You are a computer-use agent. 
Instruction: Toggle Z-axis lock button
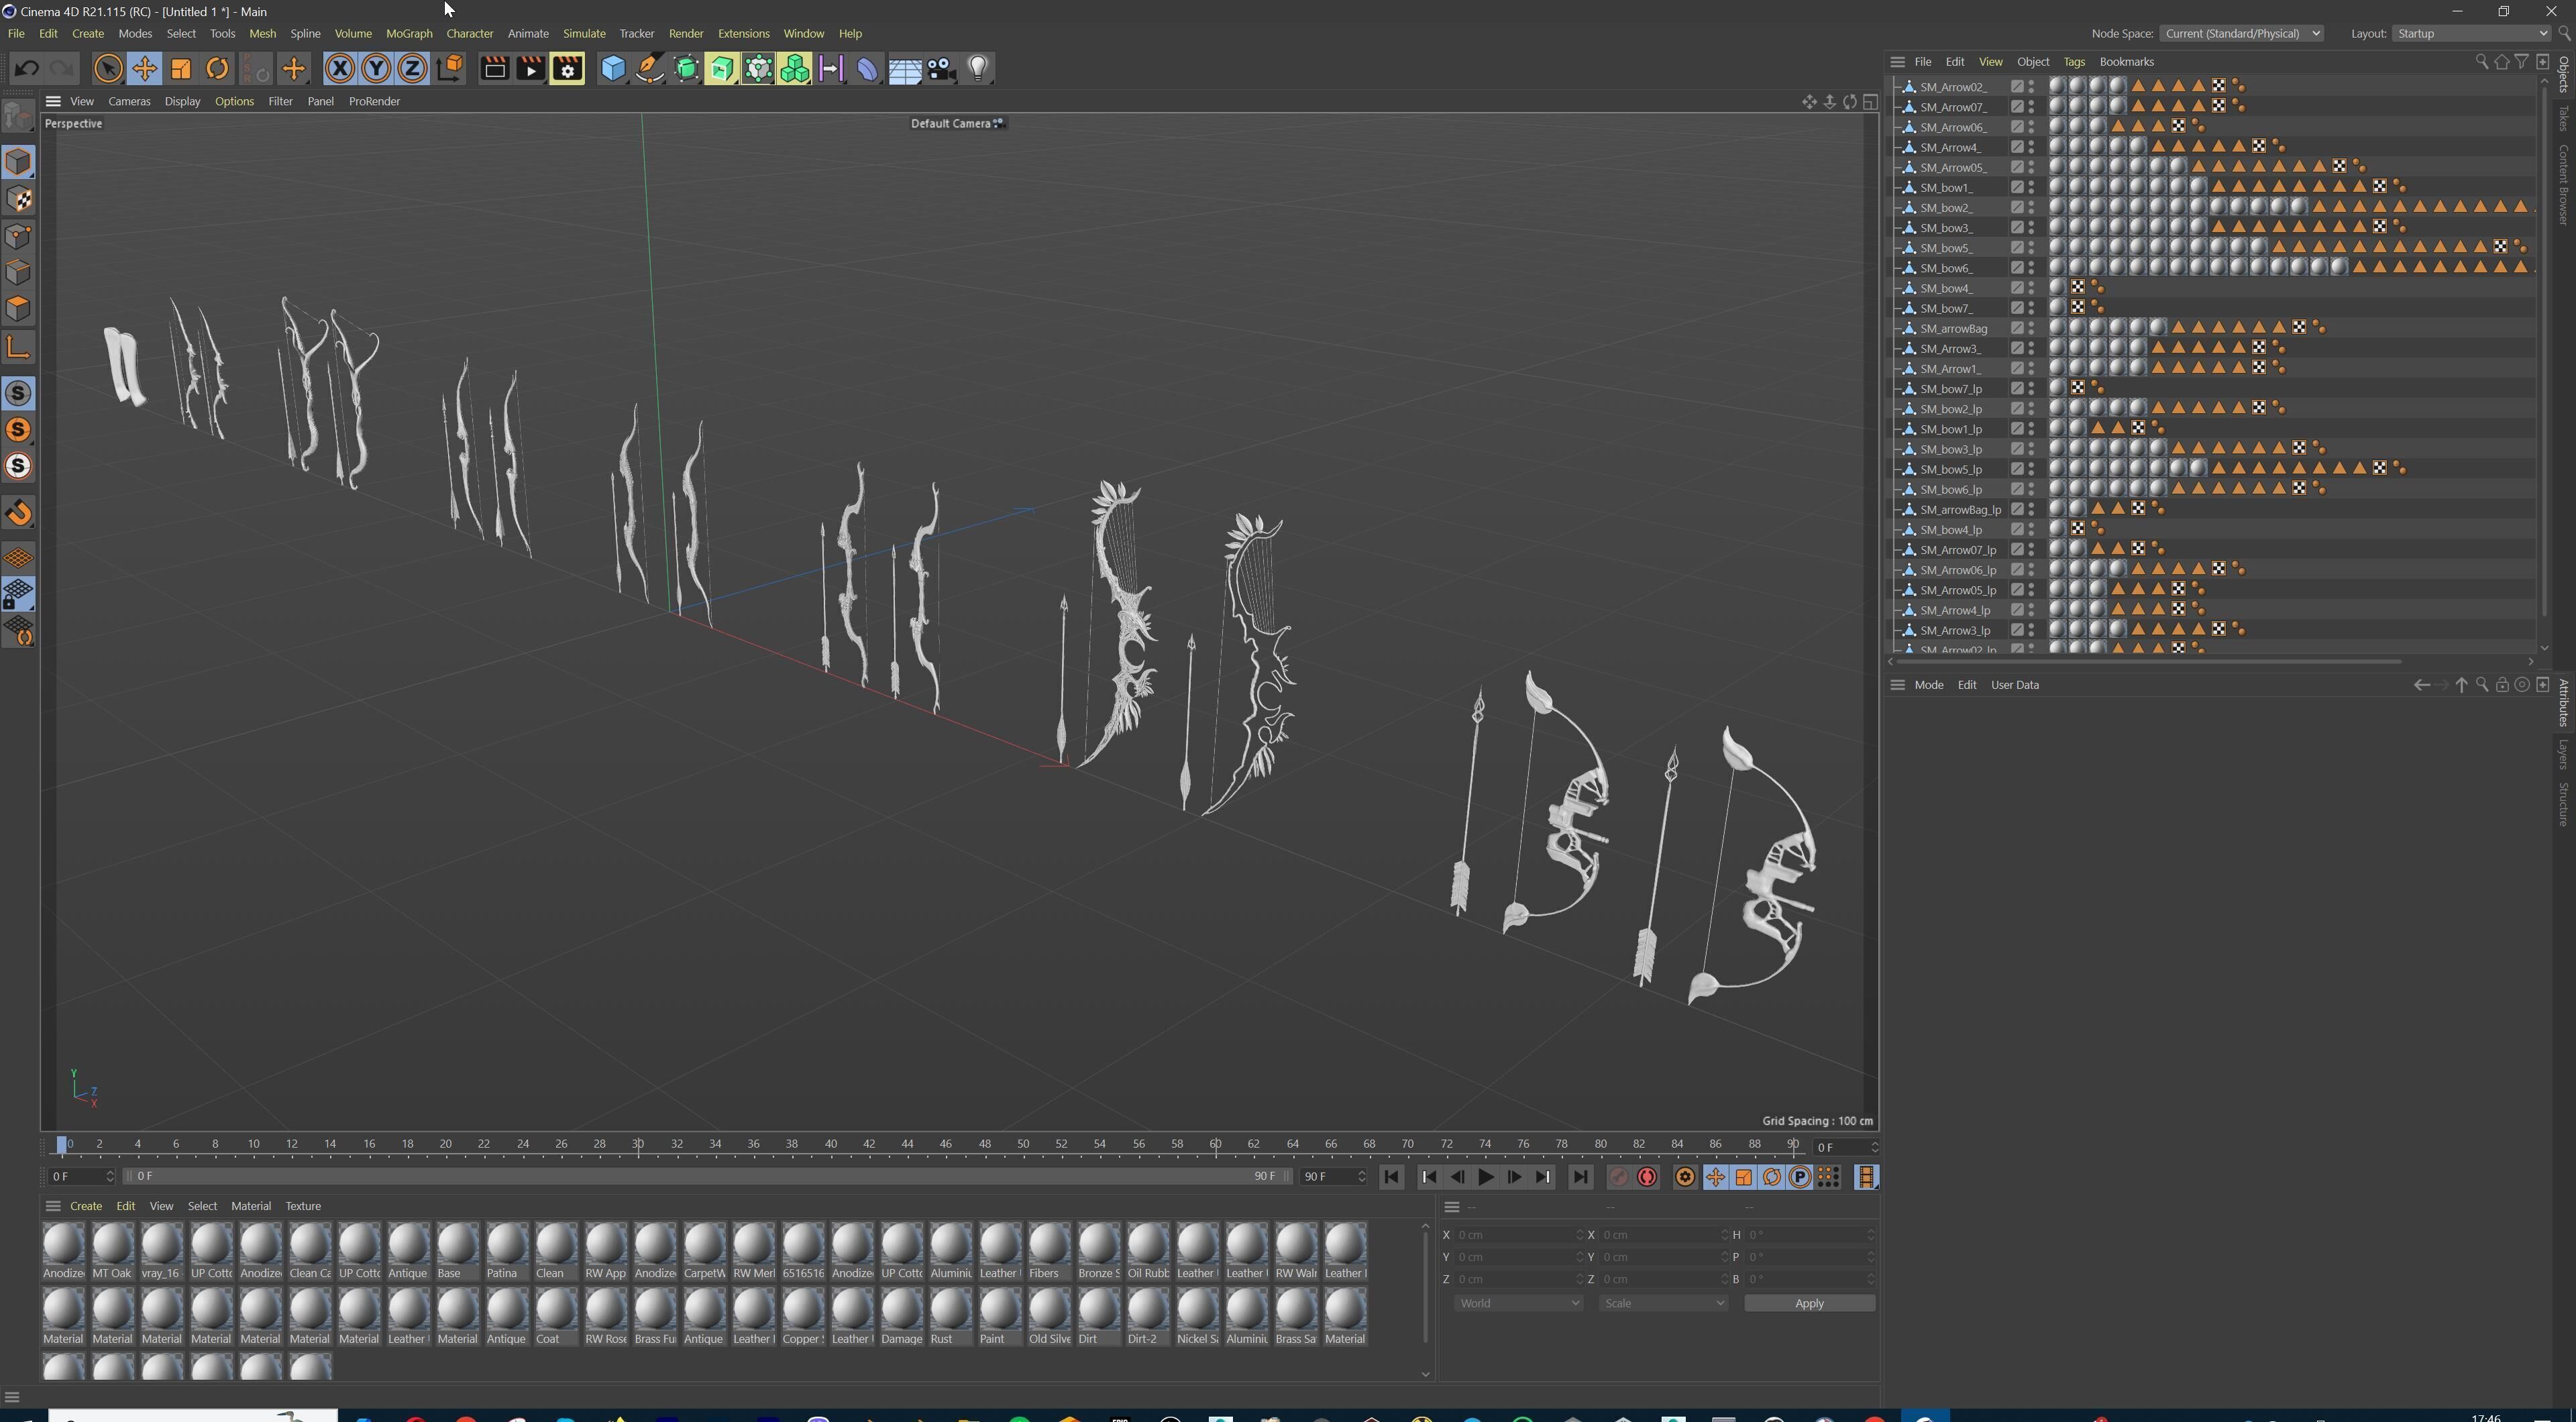(x=412, y=69)
